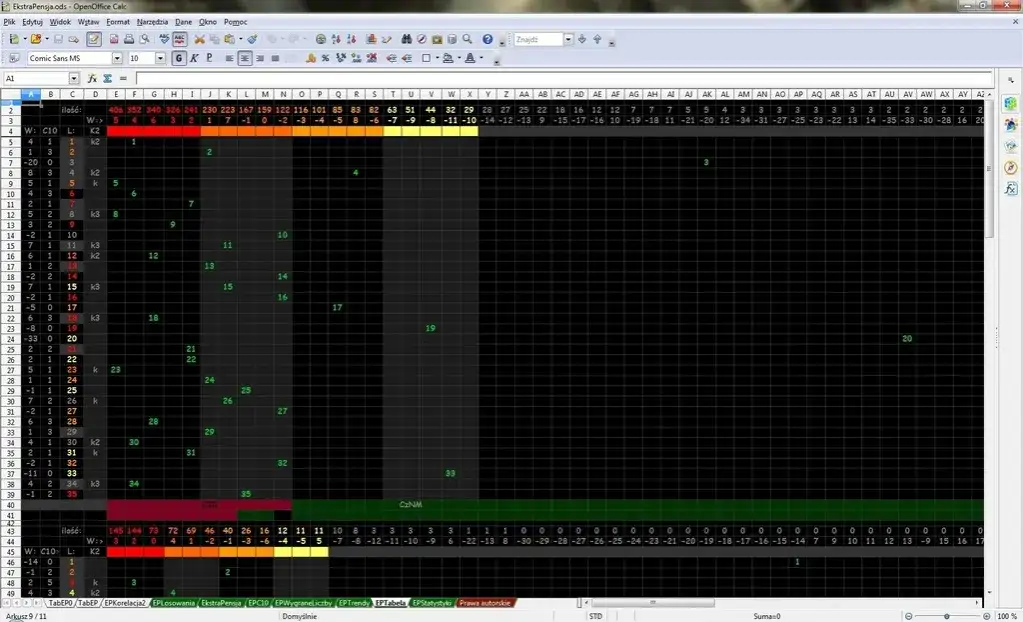The image size is (1023, 622).
Task: Toggle Bold formatting button
Action: [x=180, y=58]
